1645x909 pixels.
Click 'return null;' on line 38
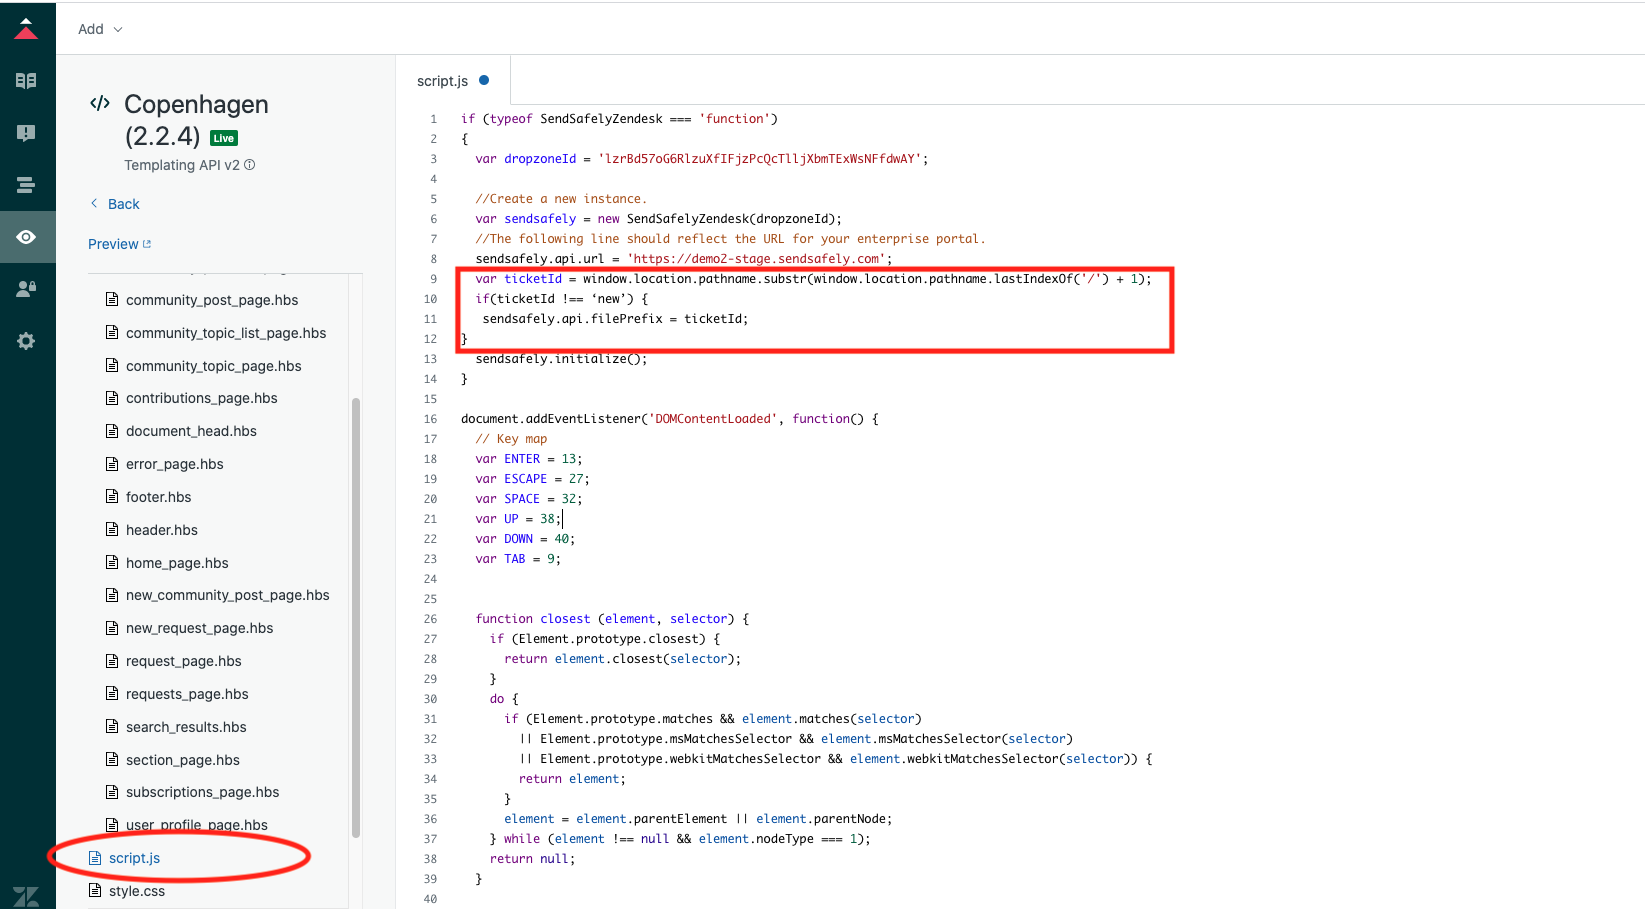(x=532, y=859)
